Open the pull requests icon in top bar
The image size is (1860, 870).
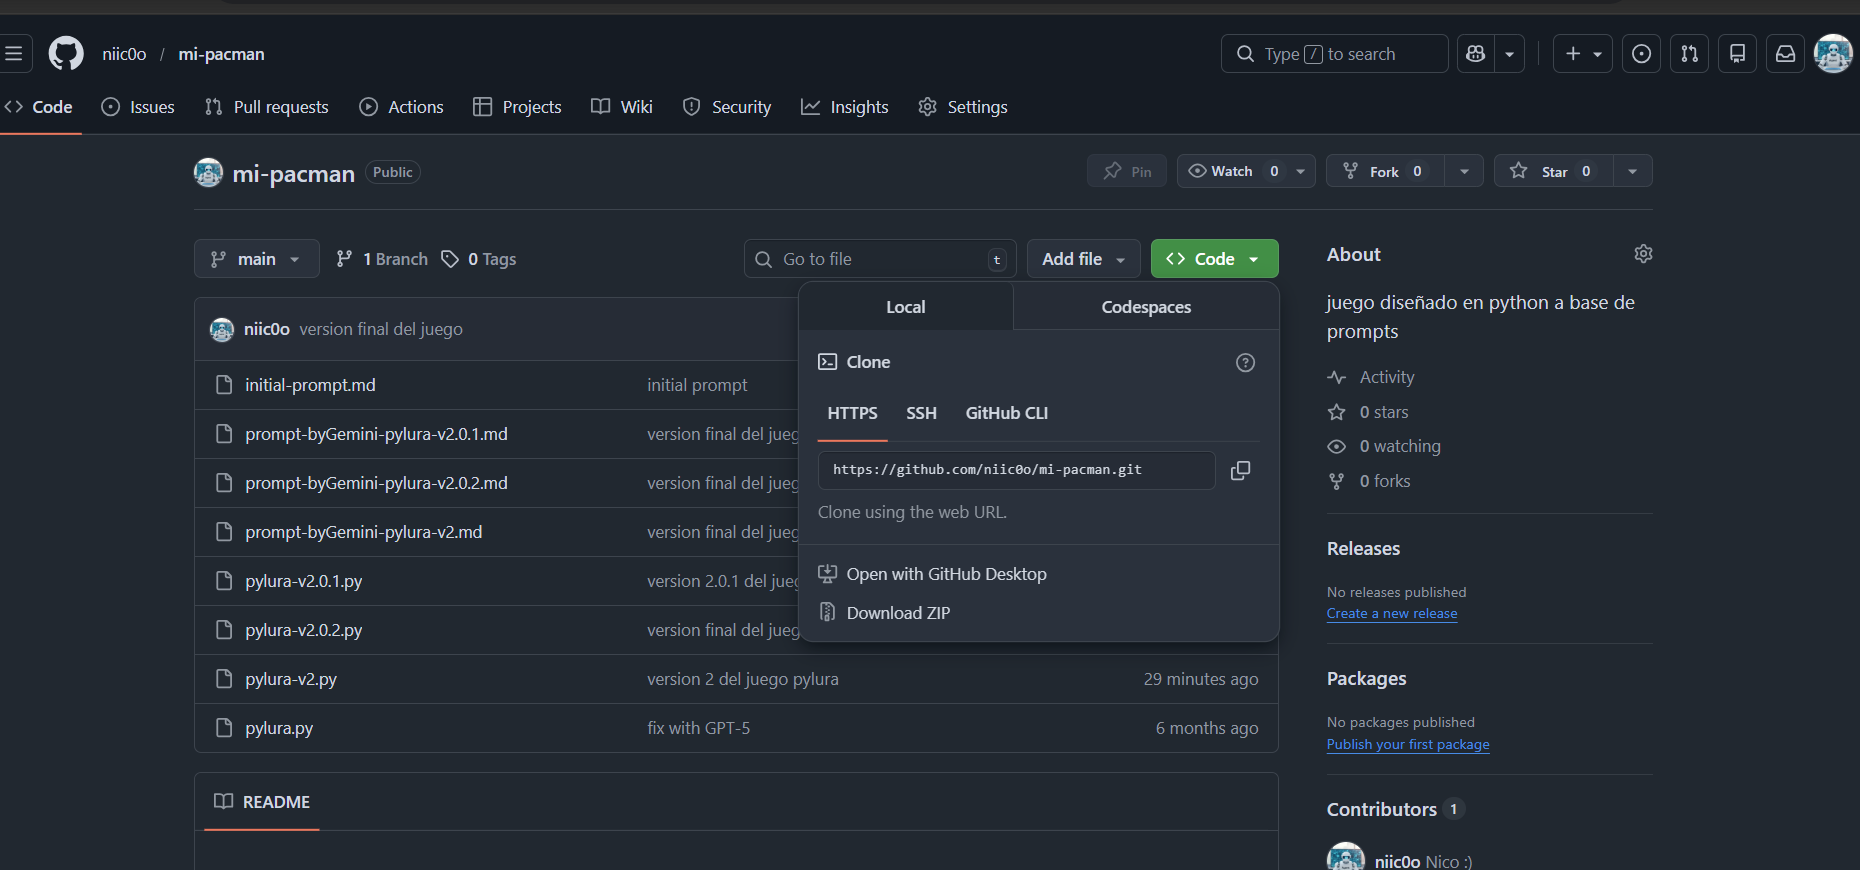[1689, 54]
